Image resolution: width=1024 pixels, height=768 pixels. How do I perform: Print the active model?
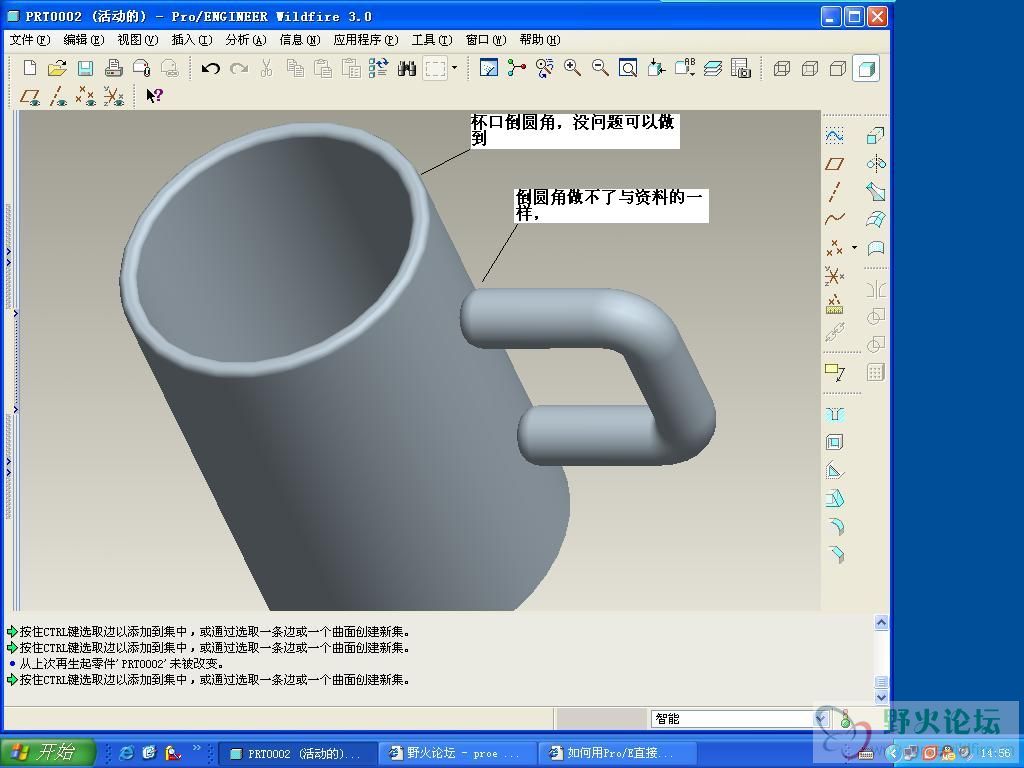114,68
